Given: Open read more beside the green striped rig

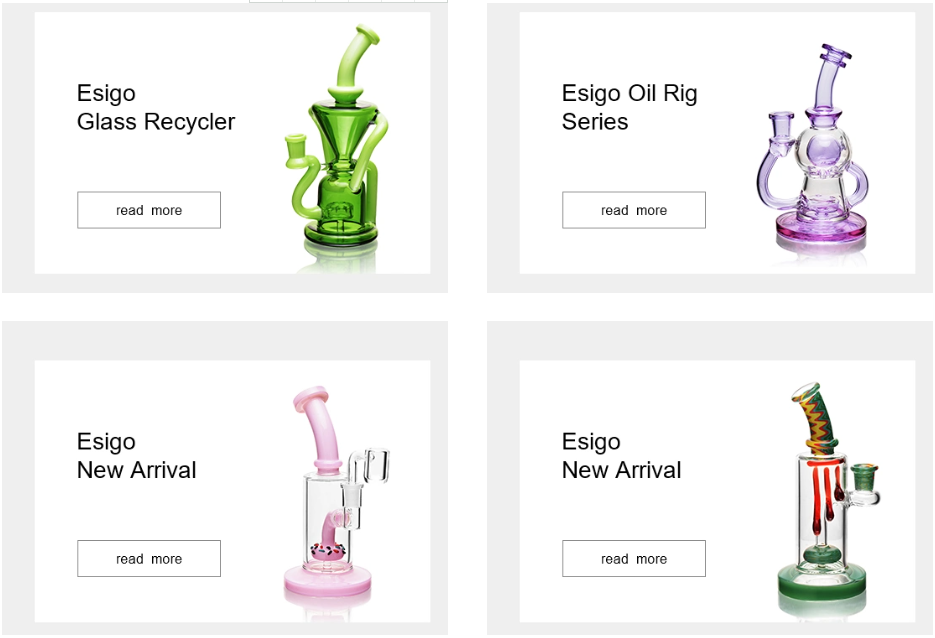Looking at the screenshot, I should coord(633,559).
